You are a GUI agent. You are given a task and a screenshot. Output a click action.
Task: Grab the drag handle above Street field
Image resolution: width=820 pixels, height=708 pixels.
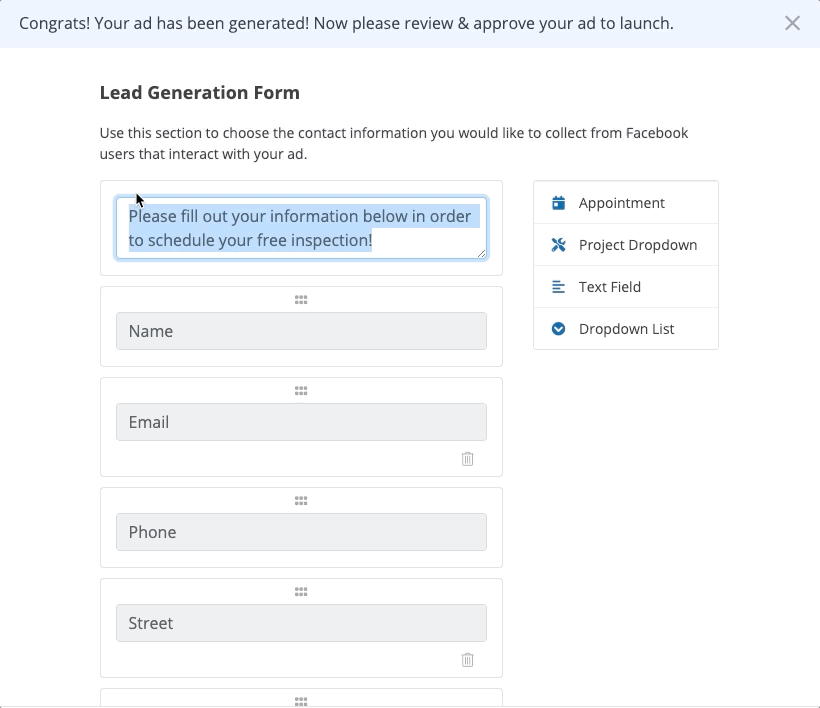tap(301, 591)
